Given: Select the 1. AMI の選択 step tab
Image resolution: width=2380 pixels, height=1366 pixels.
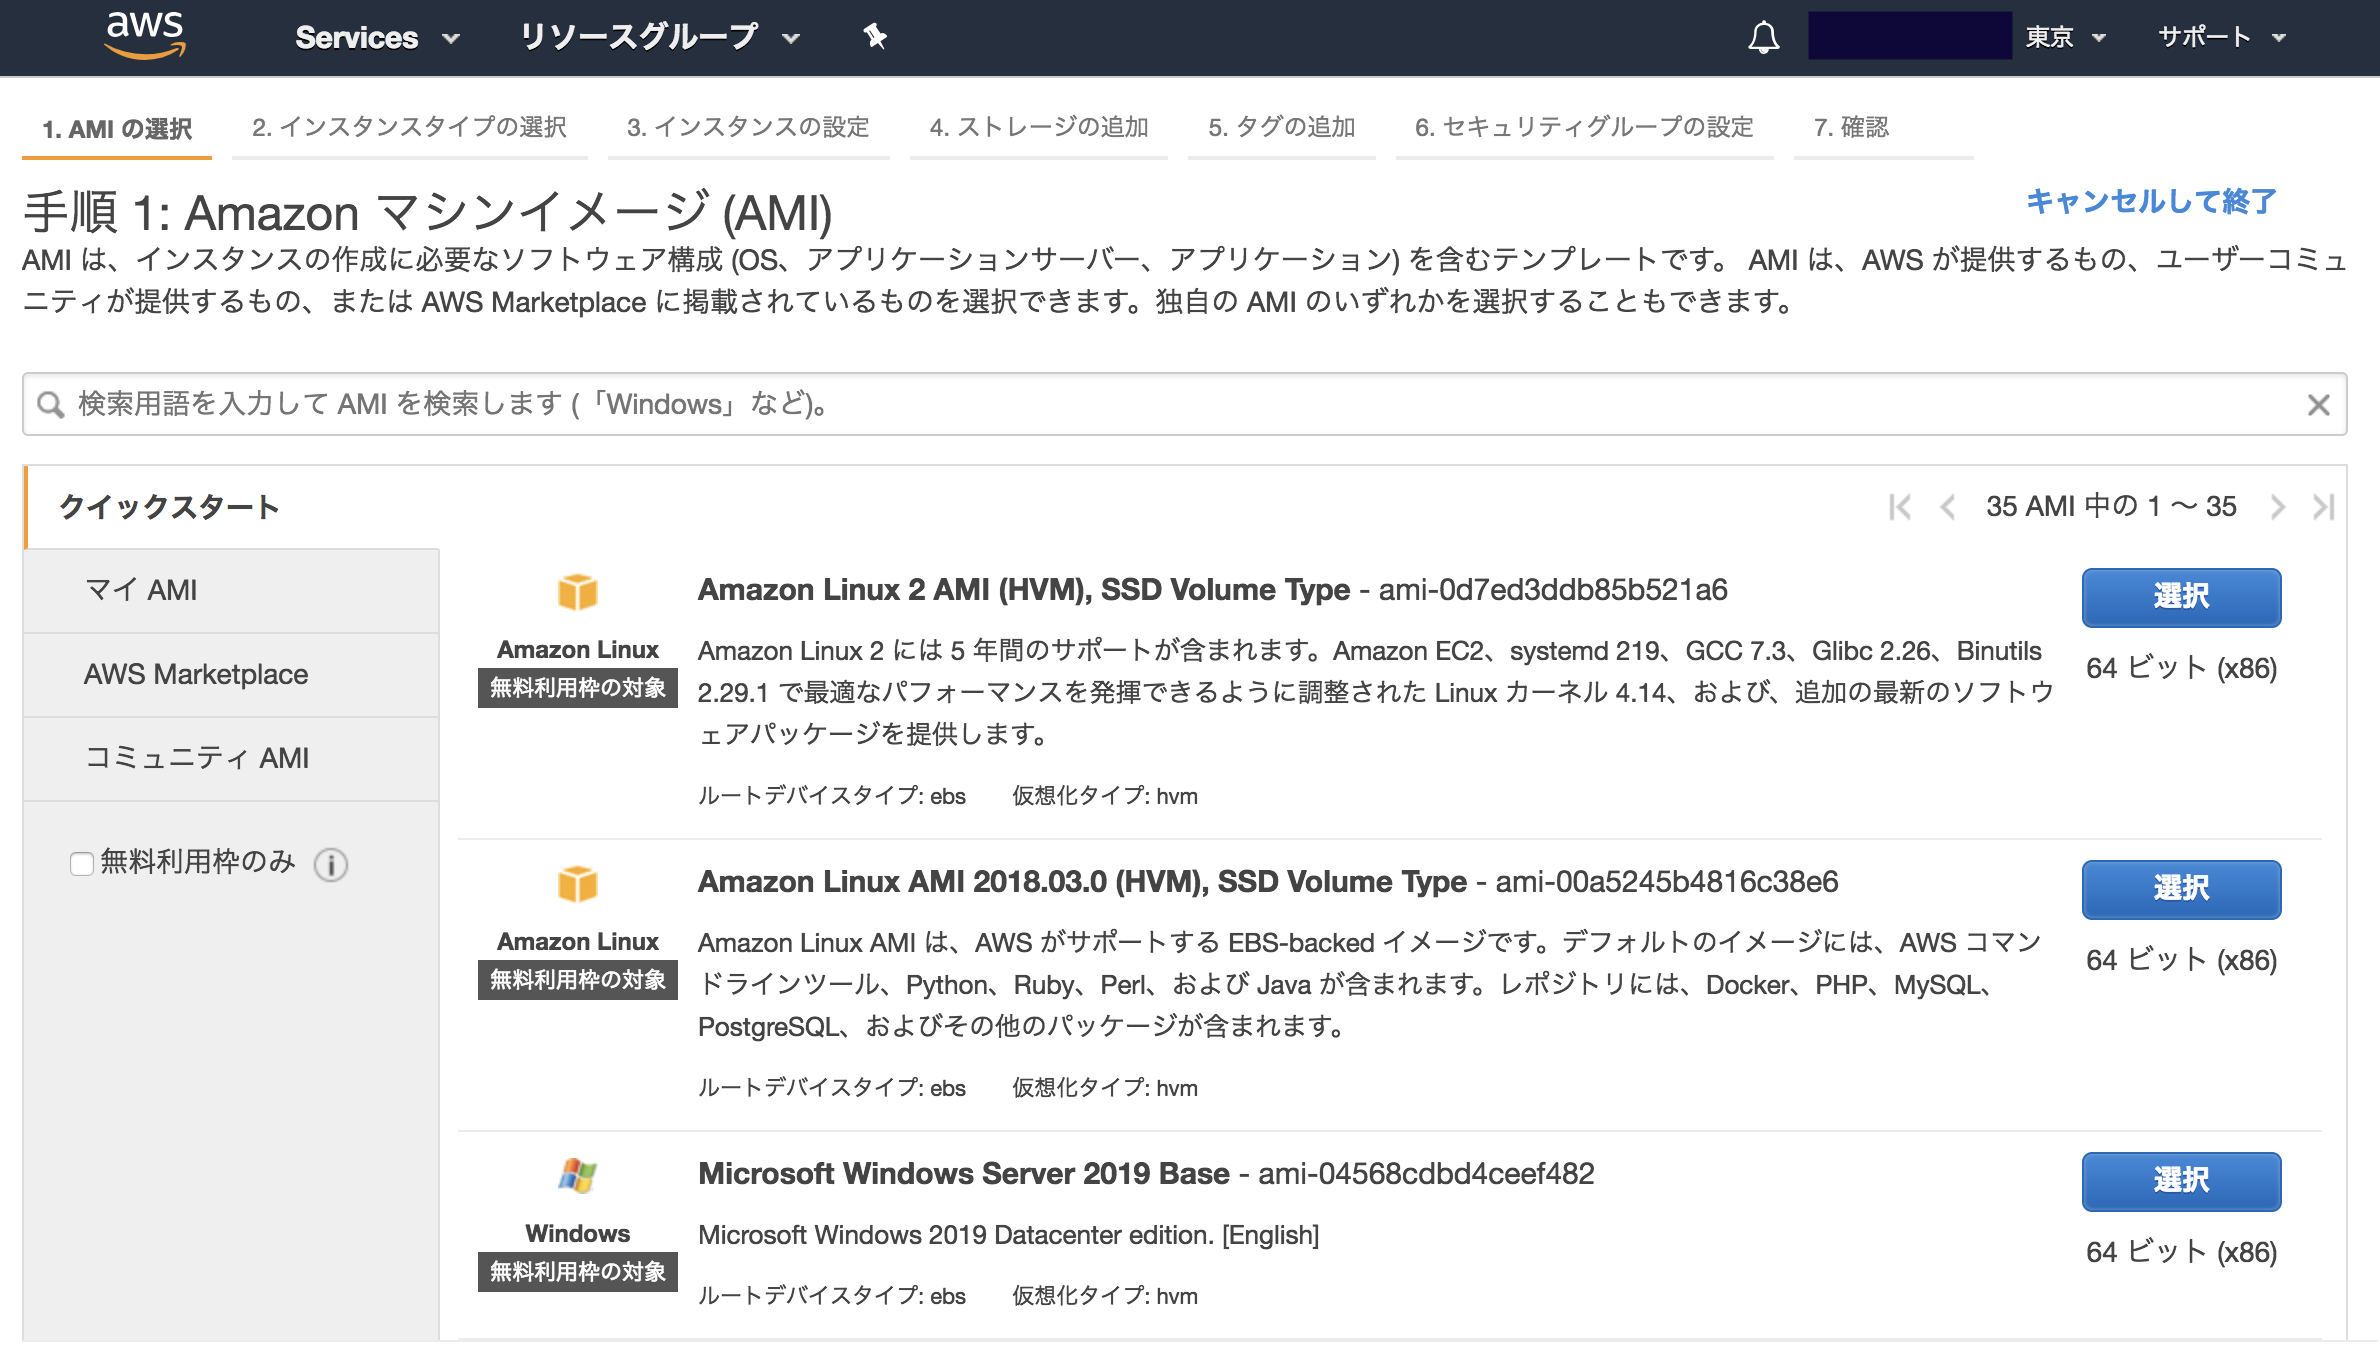Looking at the screenshot, I should 117,129.
